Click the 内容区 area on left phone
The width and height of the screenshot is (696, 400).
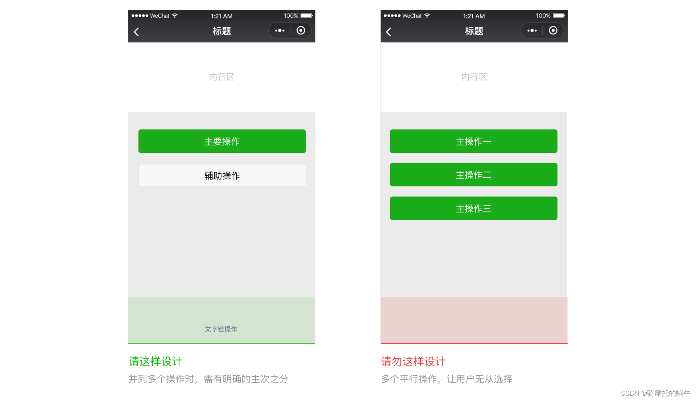[x=221, y=76]
